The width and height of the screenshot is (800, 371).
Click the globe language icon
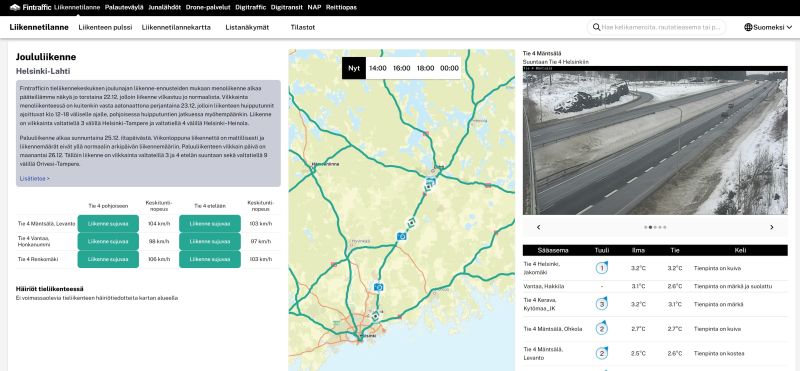pos(748,27)
